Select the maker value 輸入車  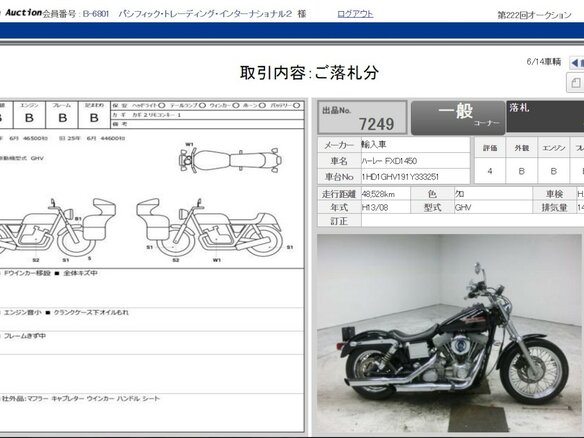tap(374, 145)
